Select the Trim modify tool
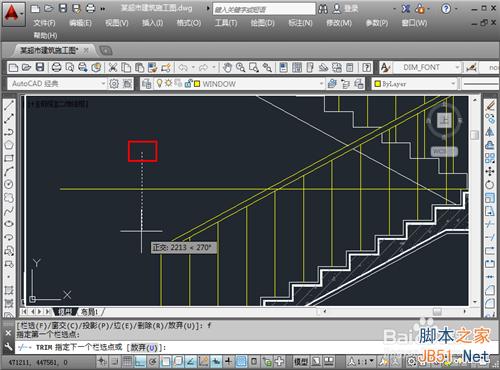 (x=490, y=224)
